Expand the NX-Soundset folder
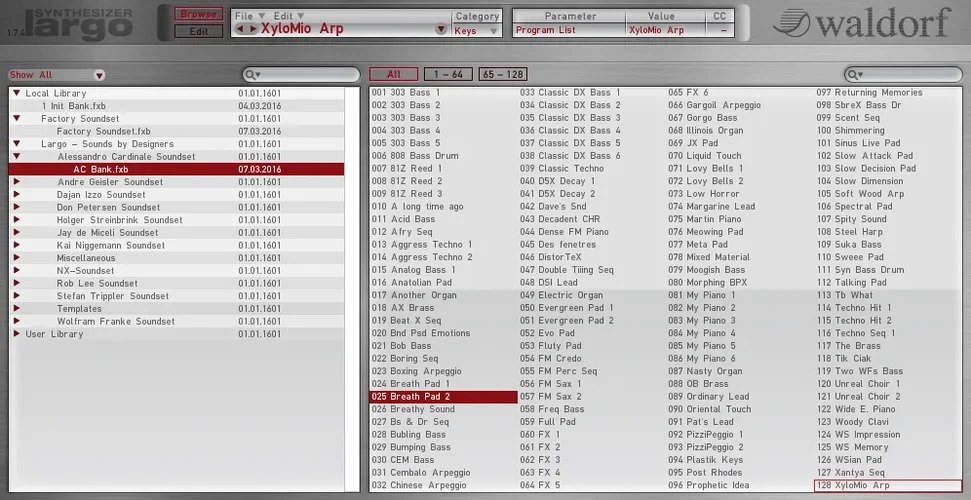The width and height of the screenshot is (971, 500). (x=17, y=270)
